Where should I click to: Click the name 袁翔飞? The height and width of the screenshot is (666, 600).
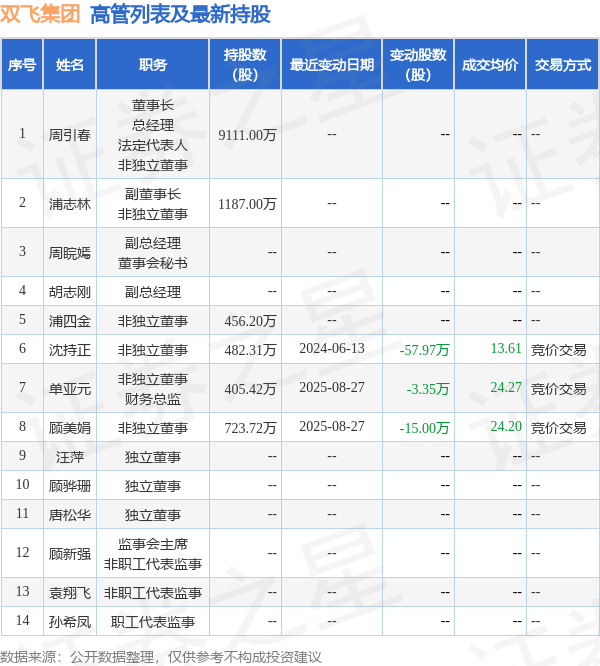point(70,593)
